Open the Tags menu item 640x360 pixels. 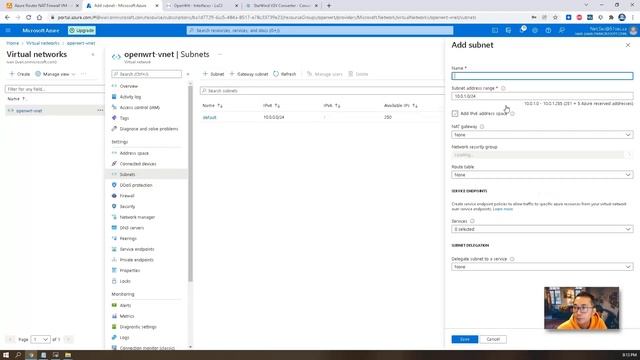click(x=124, y=118)
